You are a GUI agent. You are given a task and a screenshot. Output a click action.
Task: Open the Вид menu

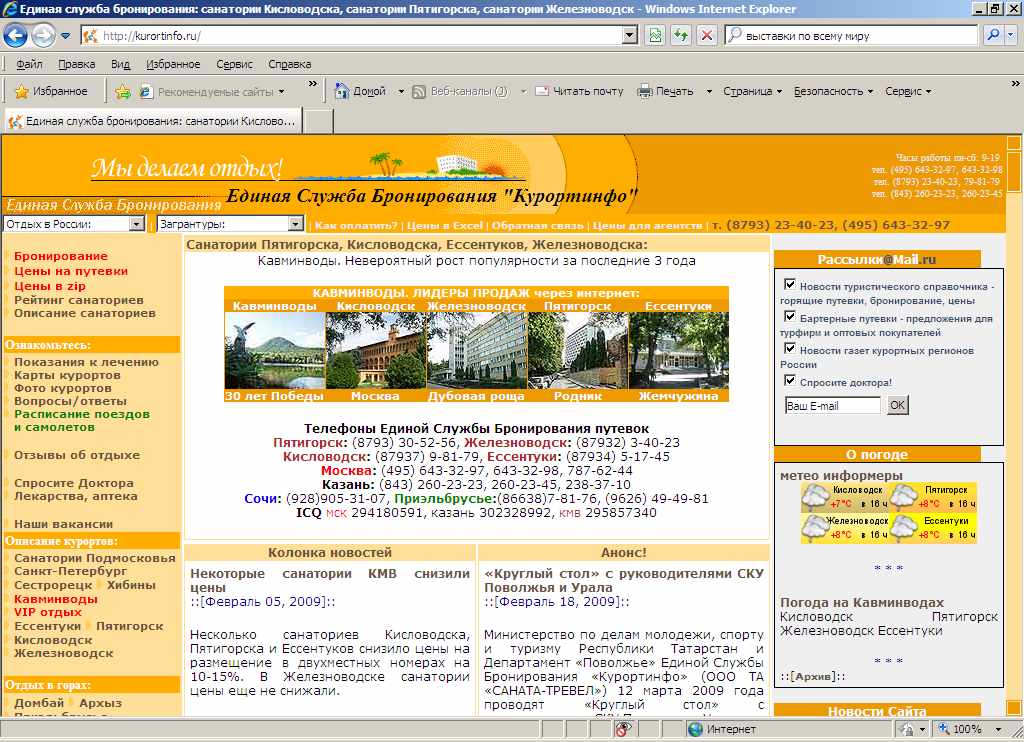coord(120,64)
